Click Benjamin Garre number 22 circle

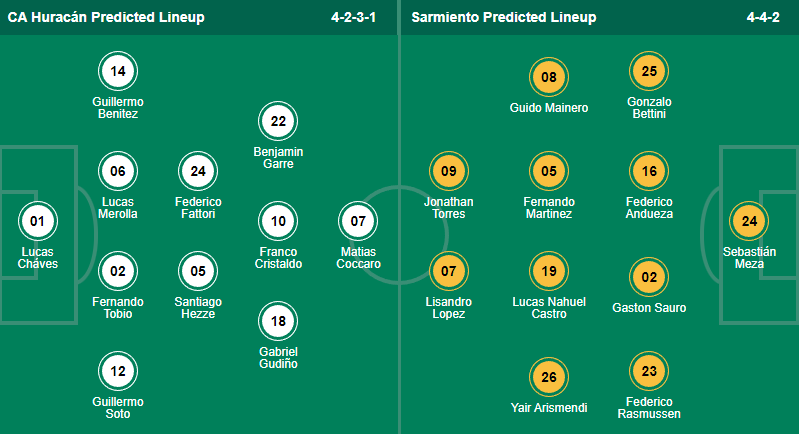click(x=279, y=122)
